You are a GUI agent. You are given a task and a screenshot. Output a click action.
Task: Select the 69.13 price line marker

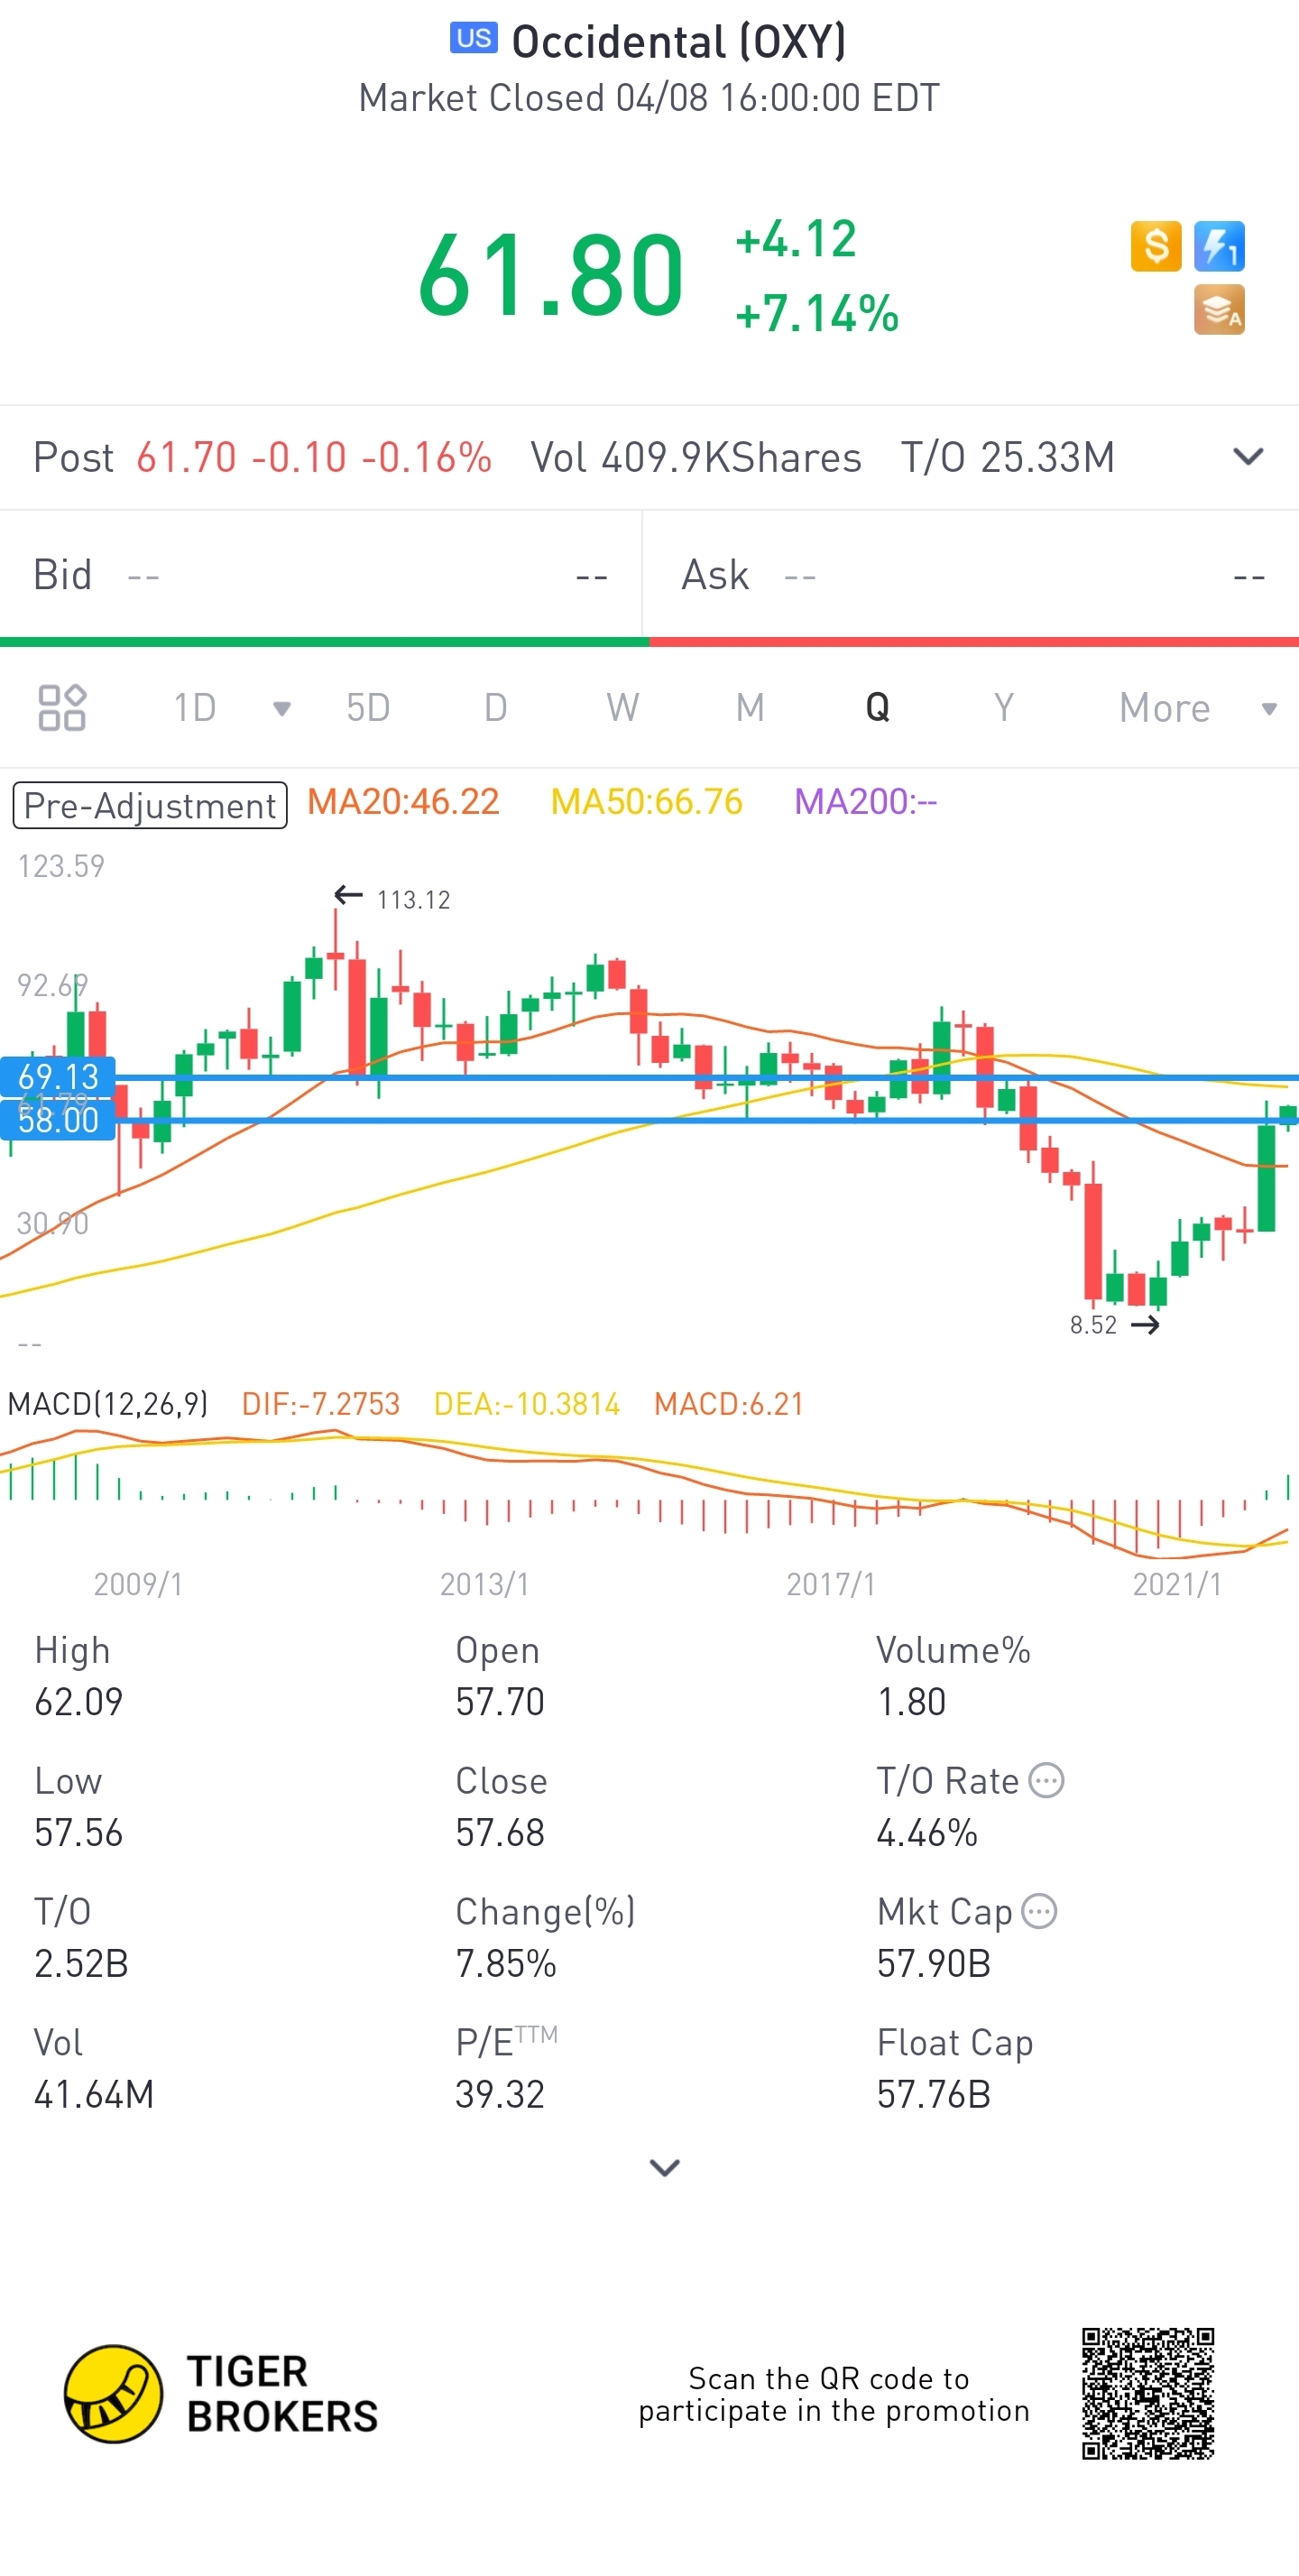58,1077
